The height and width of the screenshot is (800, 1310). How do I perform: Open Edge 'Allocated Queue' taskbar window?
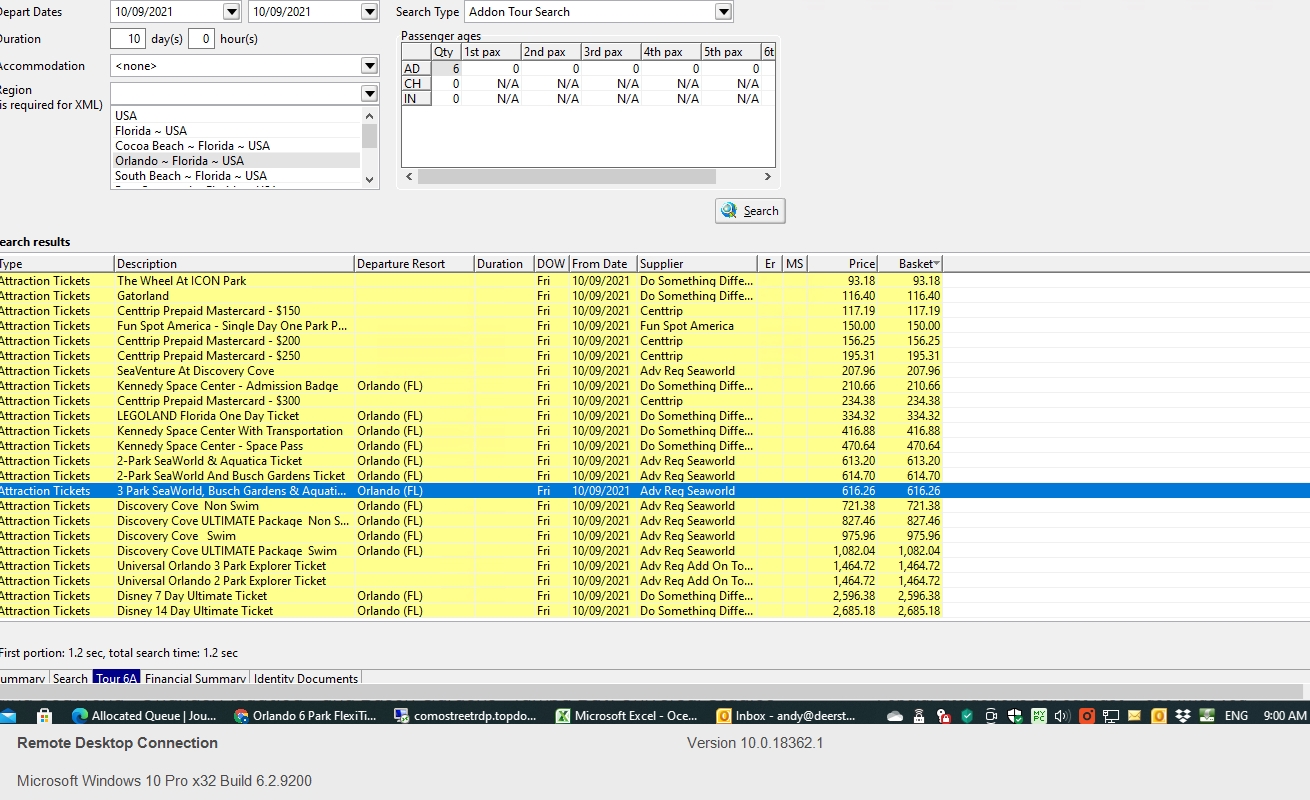pyautogui.click(x=144, y=716)
